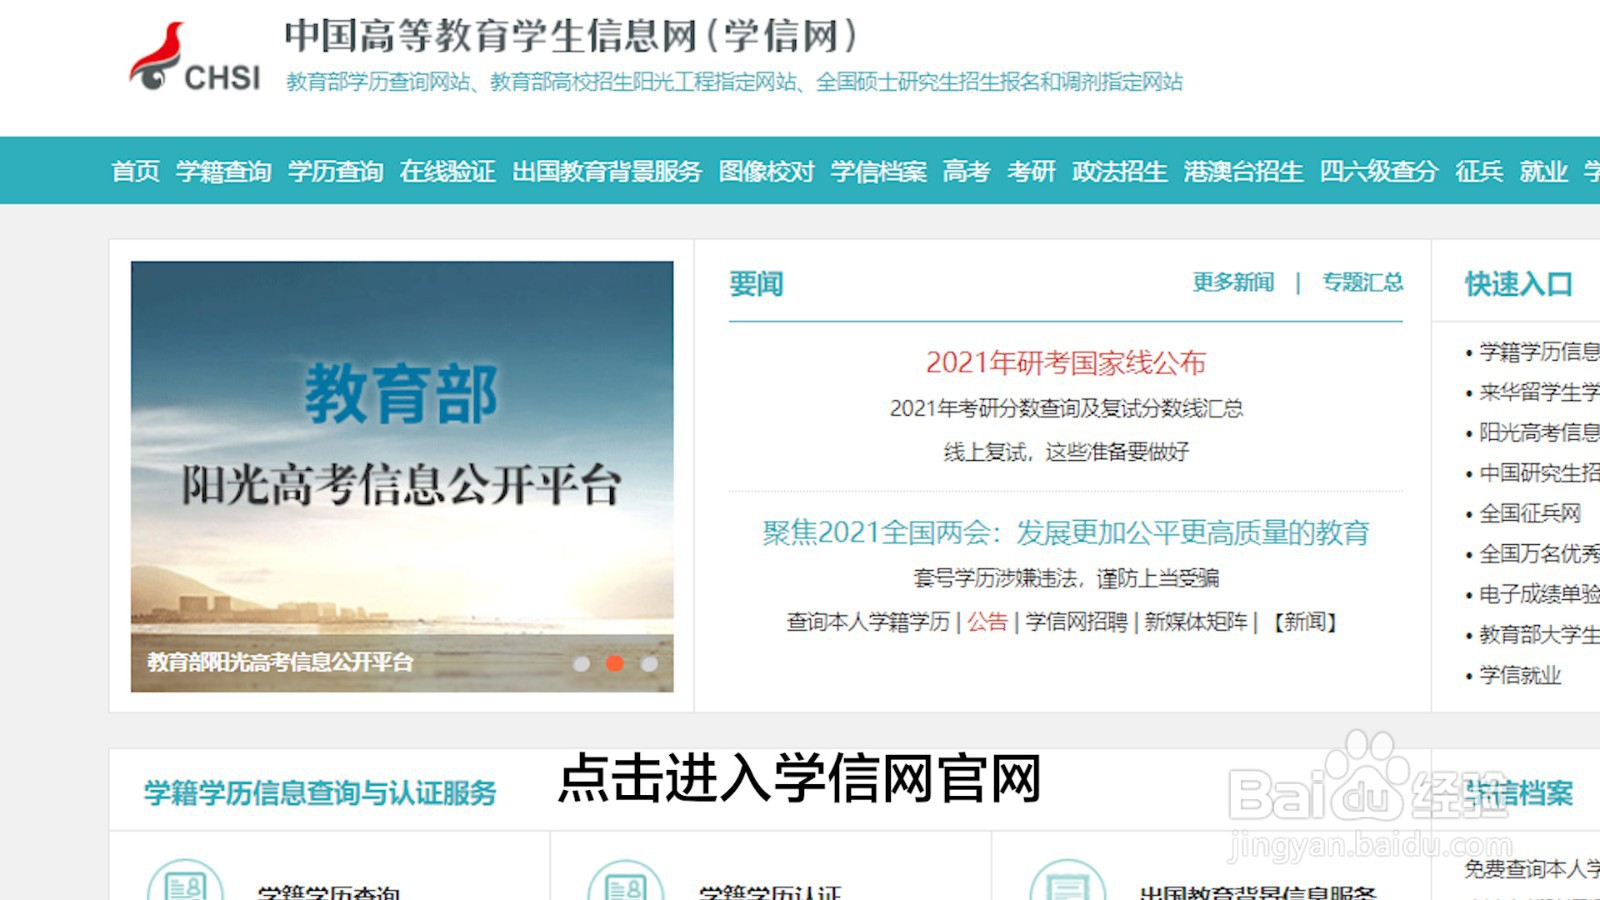The width and height of the screenshot is (1600, 900).
Task: Click 查询本人学籍学历 link
Action: click(868, 622)
